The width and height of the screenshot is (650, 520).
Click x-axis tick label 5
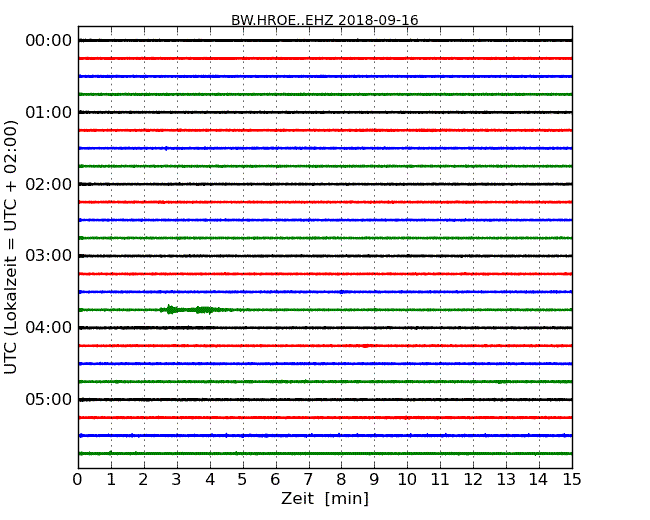[x=243, y=480]
